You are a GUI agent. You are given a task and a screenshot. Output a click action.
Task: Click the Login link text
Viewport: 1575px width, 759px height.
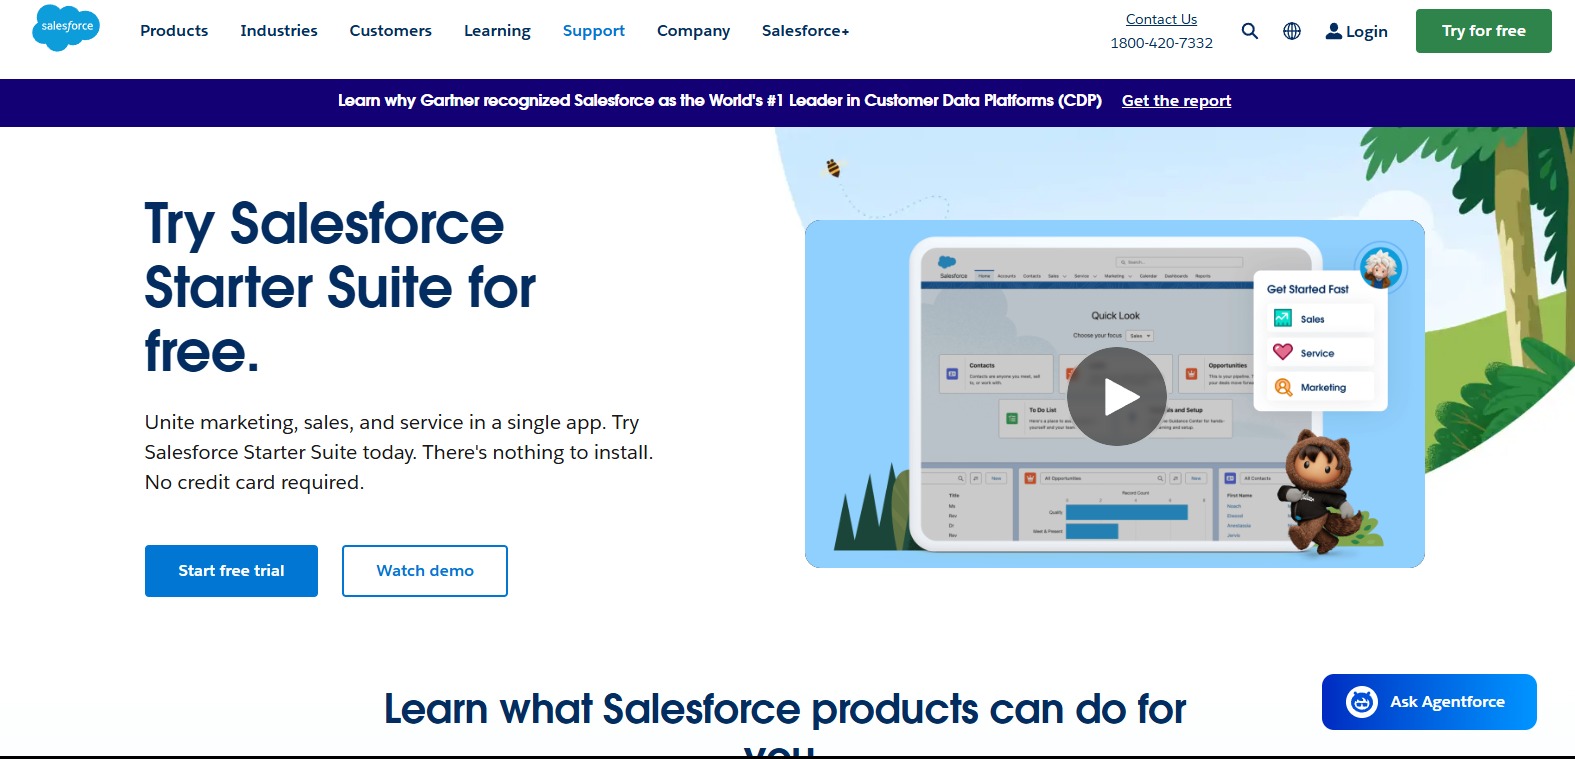pos(1367,32)
